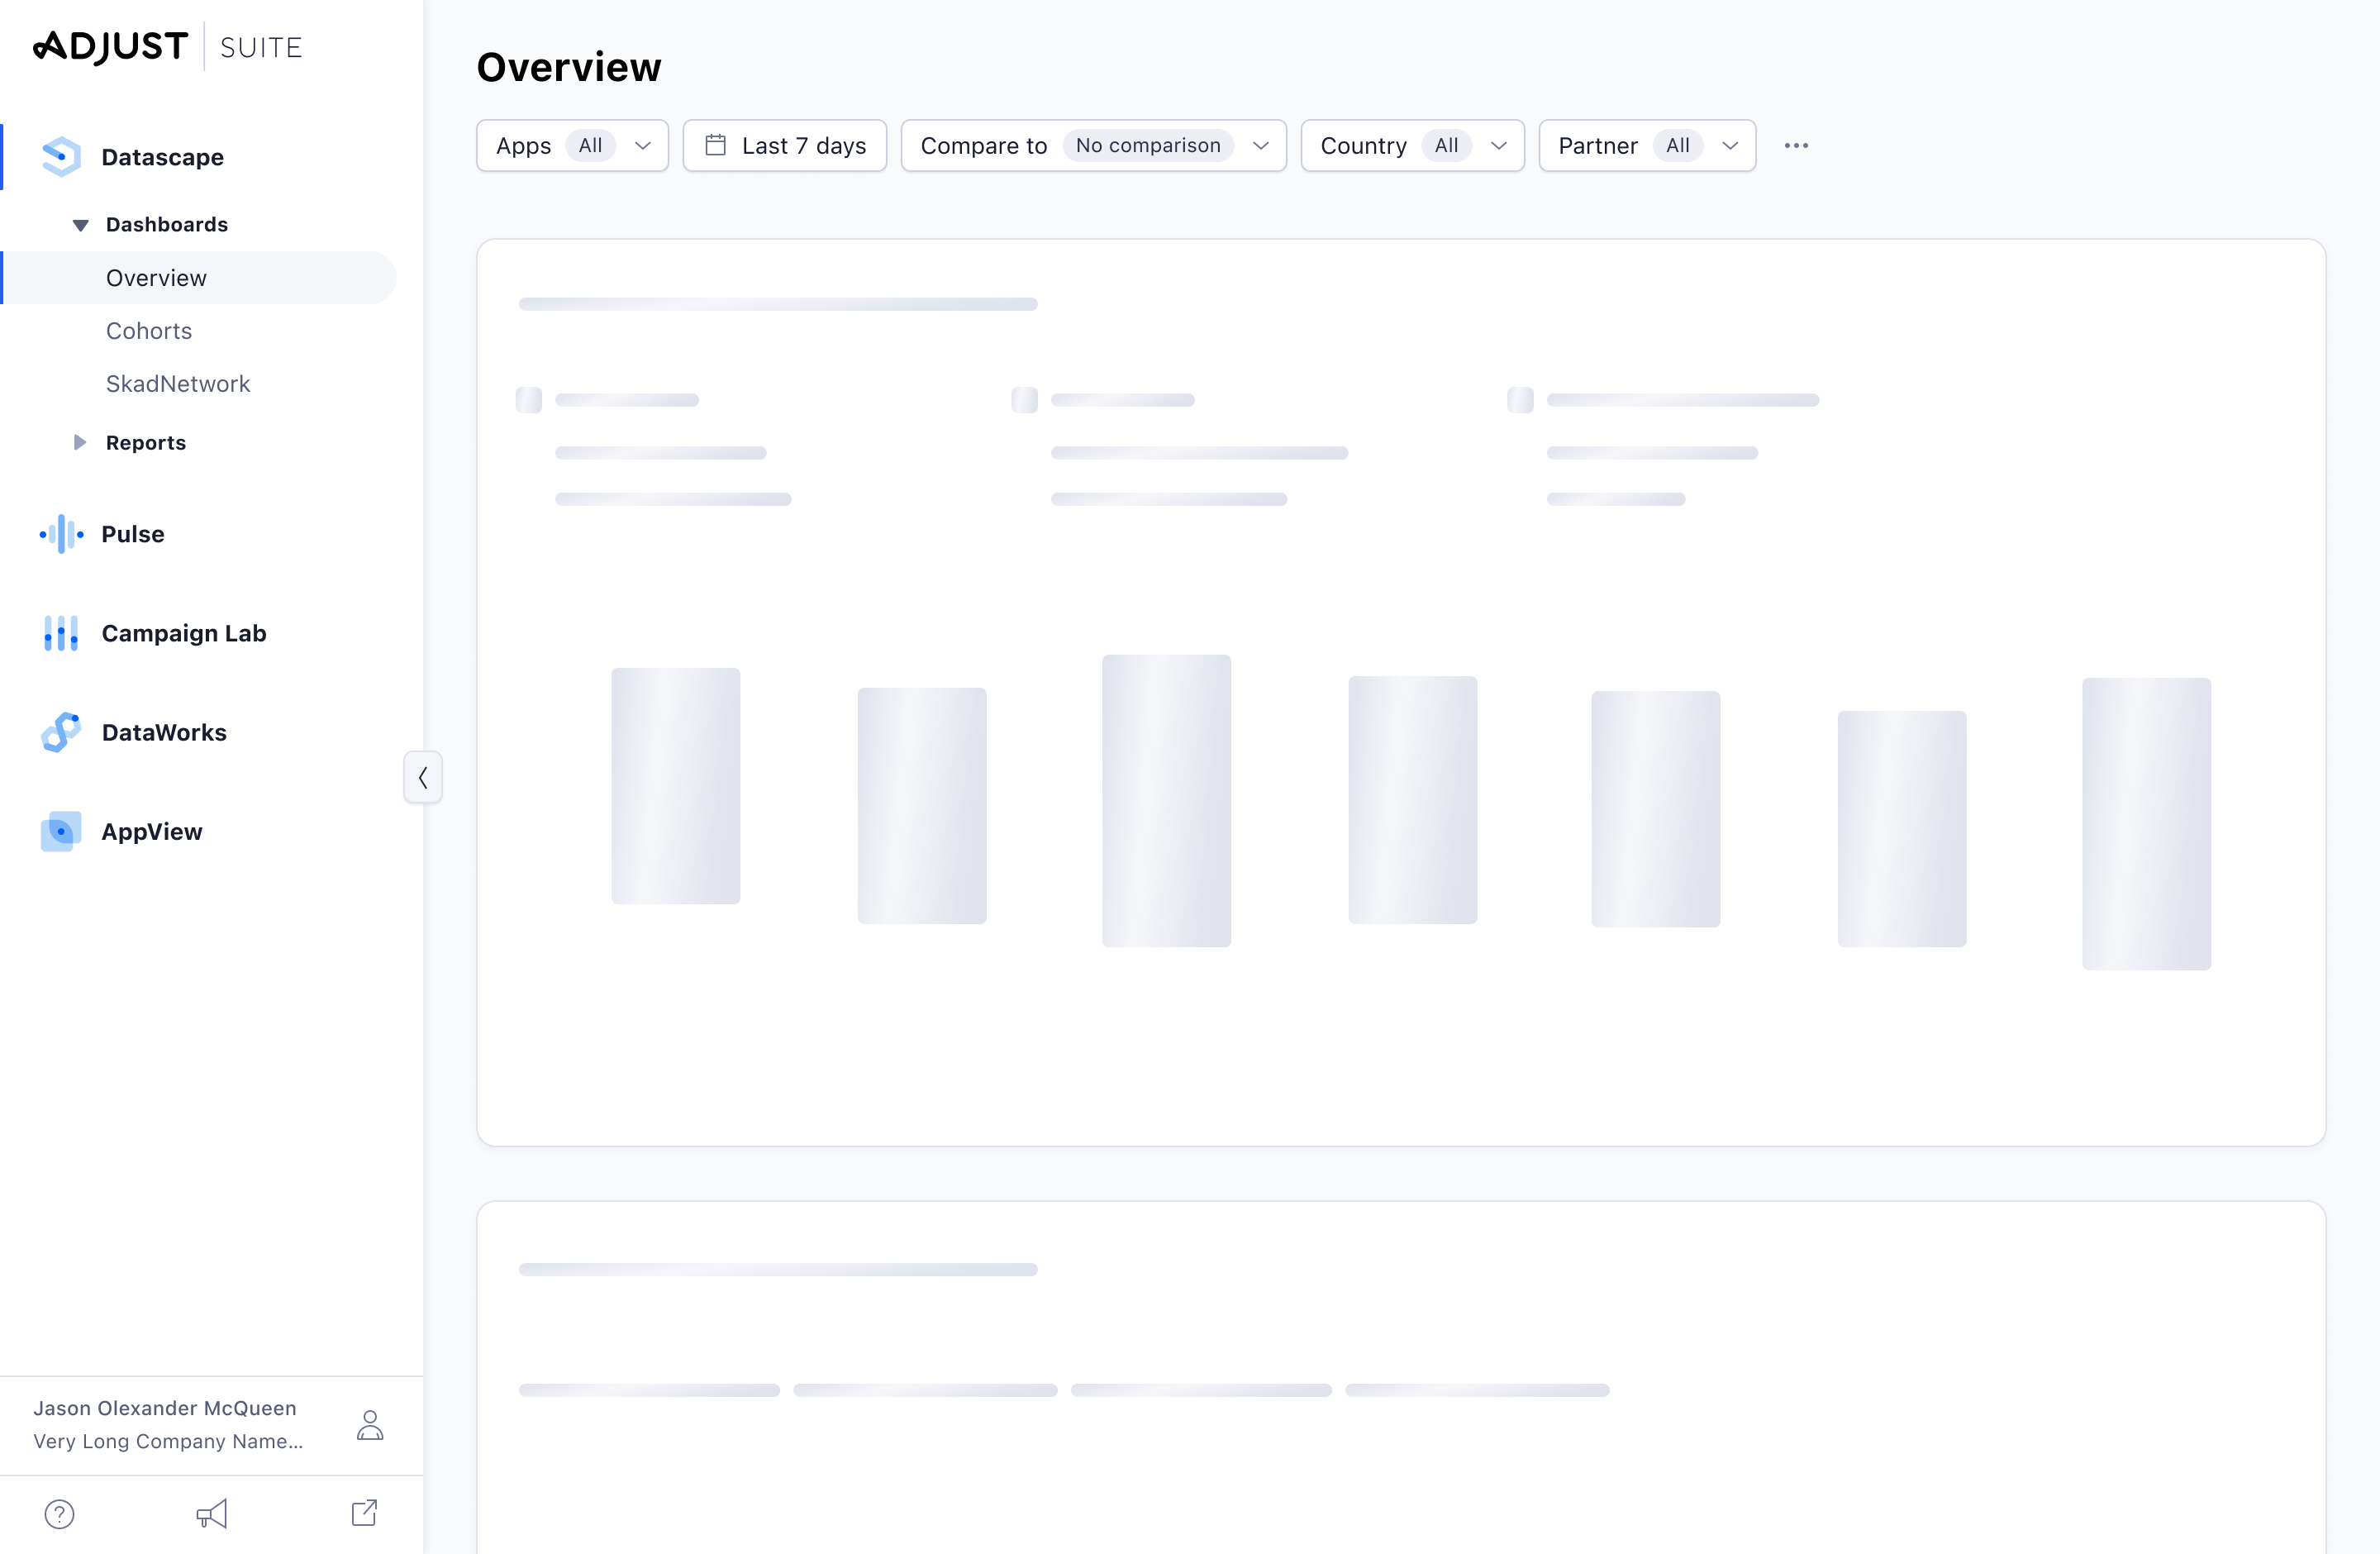This screenshot has height=1554, width=2380.
Task: Expand the Reports section in sidebar
Action: (x=80, y=441)
